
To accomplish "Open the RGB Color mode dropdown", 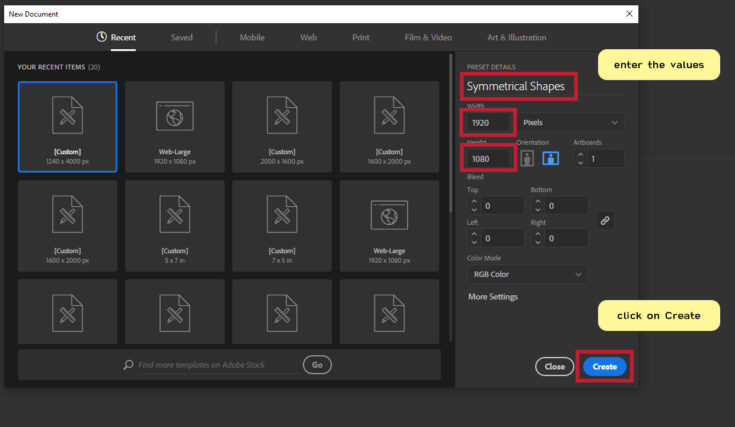I will click(527, 274).
